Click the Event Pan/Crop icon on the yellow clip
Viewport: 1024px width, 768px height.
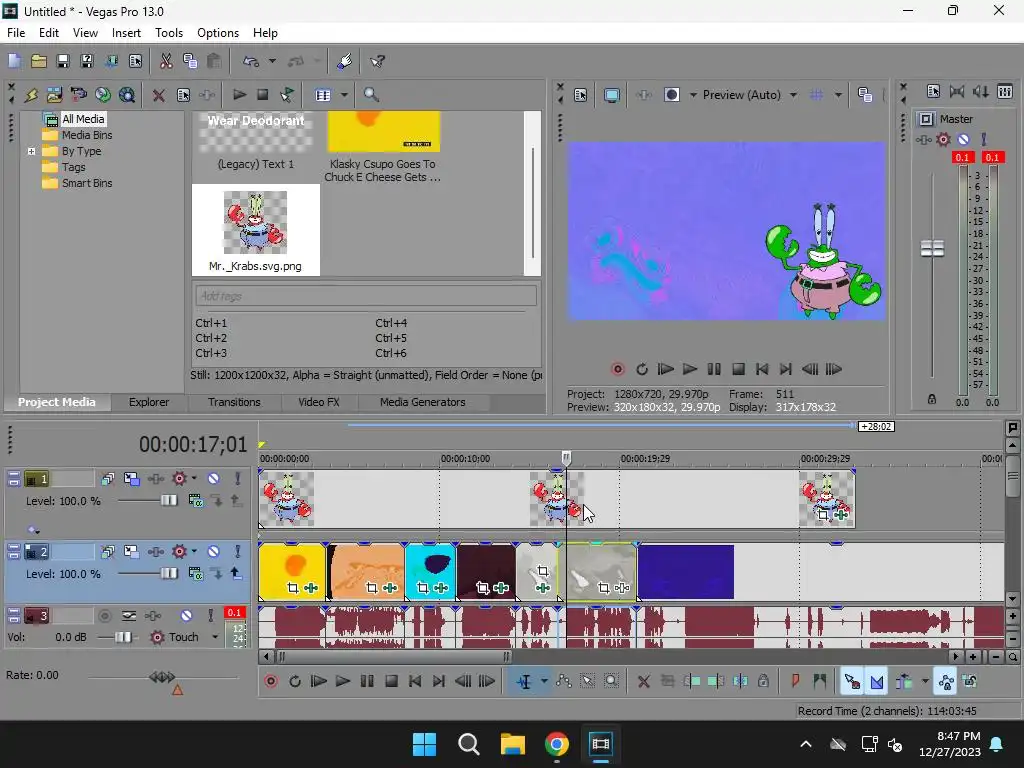coord(293,588)
